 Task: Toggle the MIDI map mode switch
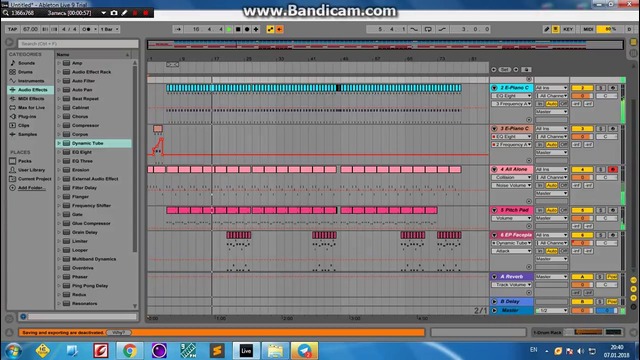(588, 29)
